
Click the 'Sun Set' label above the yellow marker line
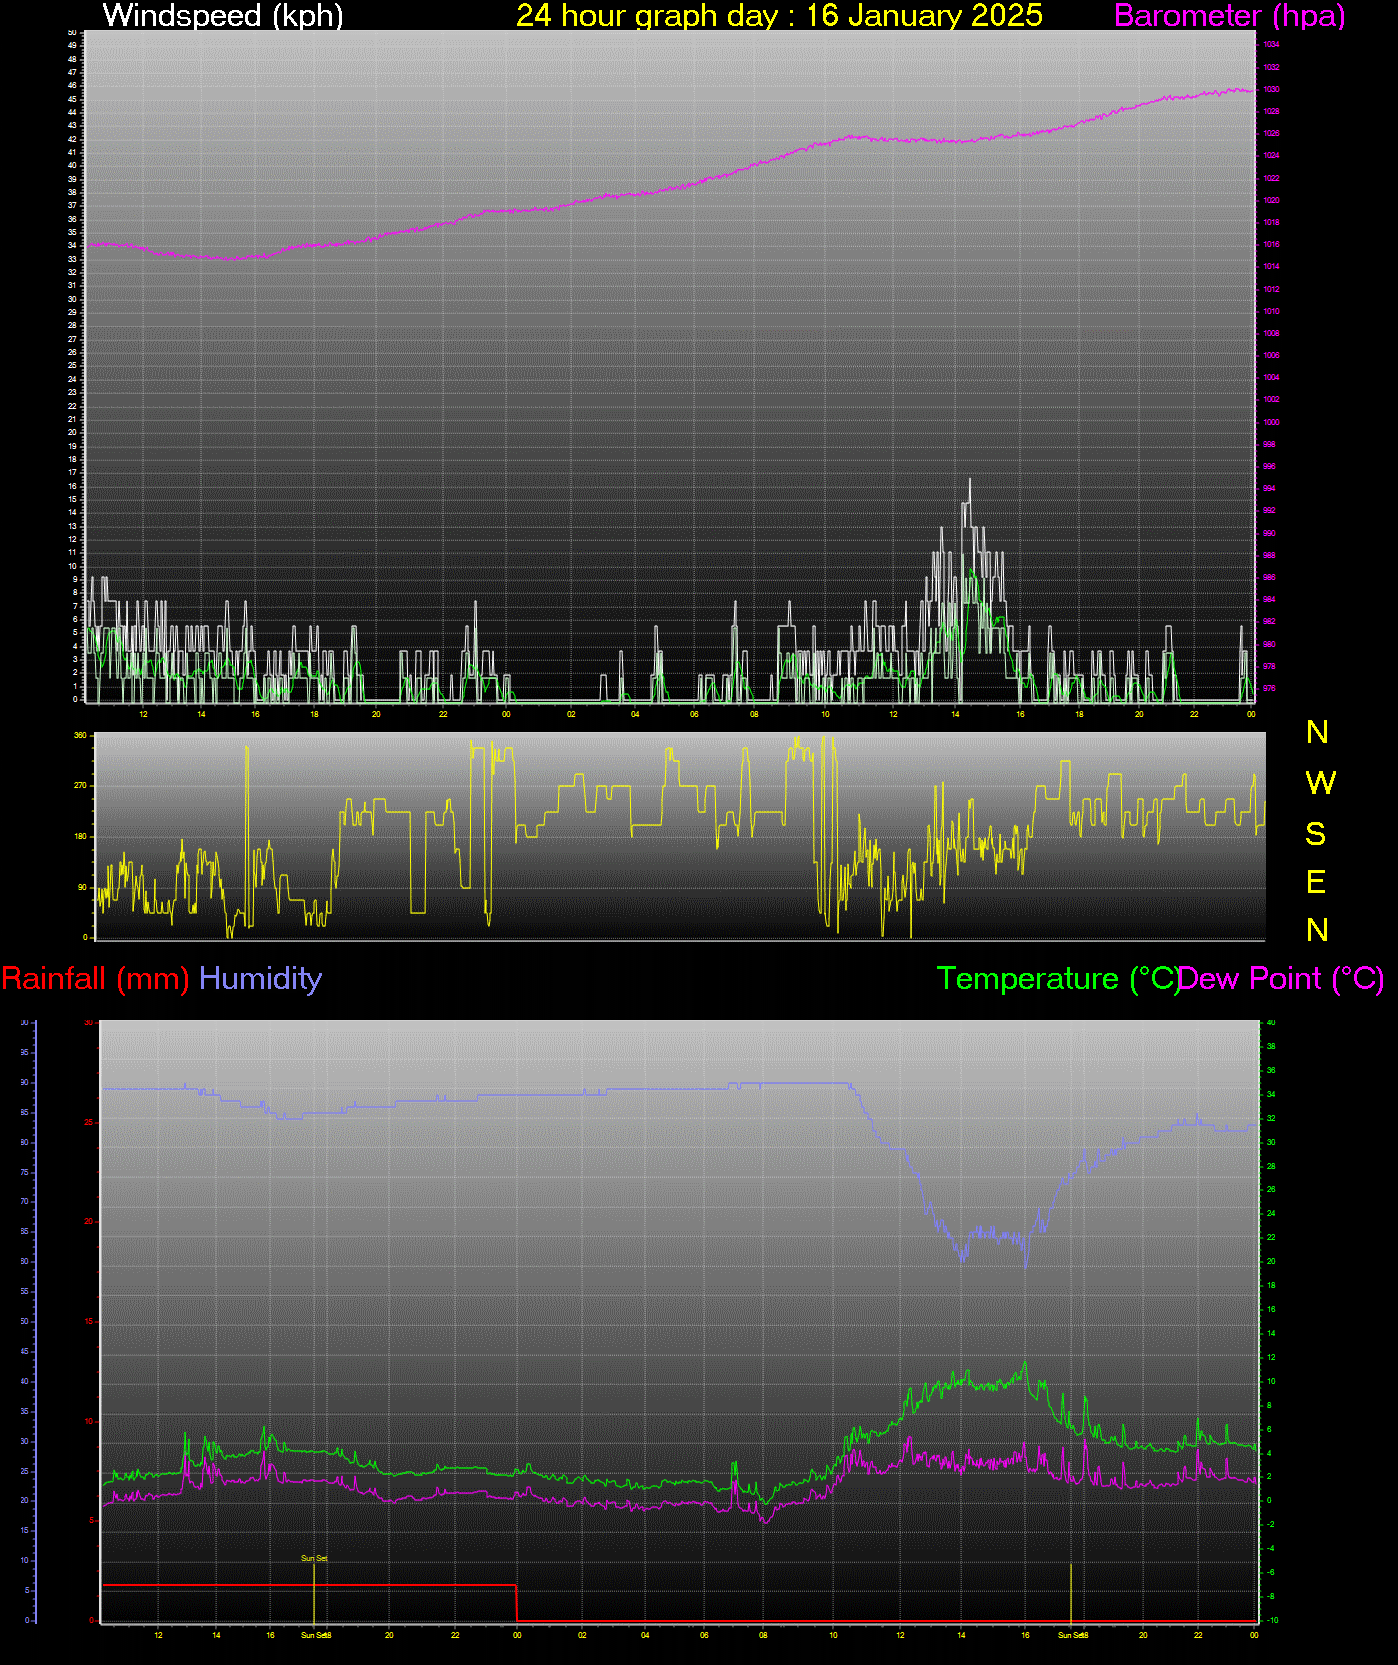(314, 1558)
